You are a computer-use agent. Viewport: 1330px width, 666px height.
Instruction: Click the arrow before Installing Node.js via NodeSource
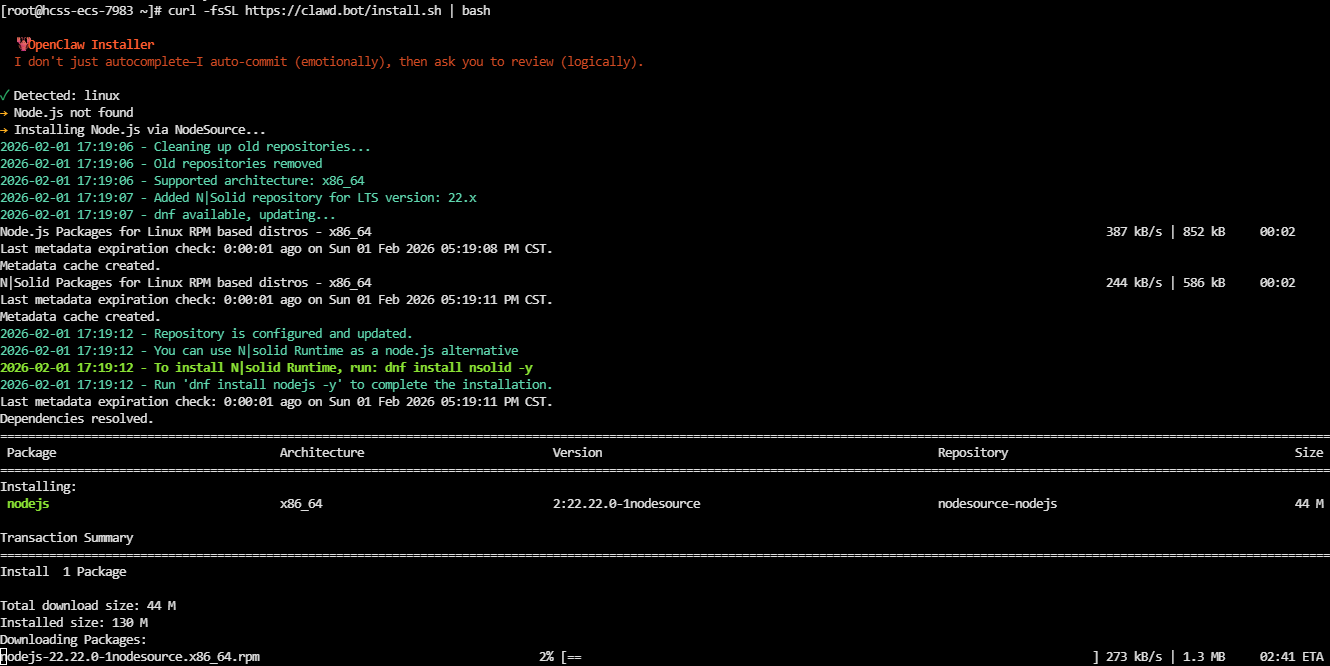click(5, 130)
